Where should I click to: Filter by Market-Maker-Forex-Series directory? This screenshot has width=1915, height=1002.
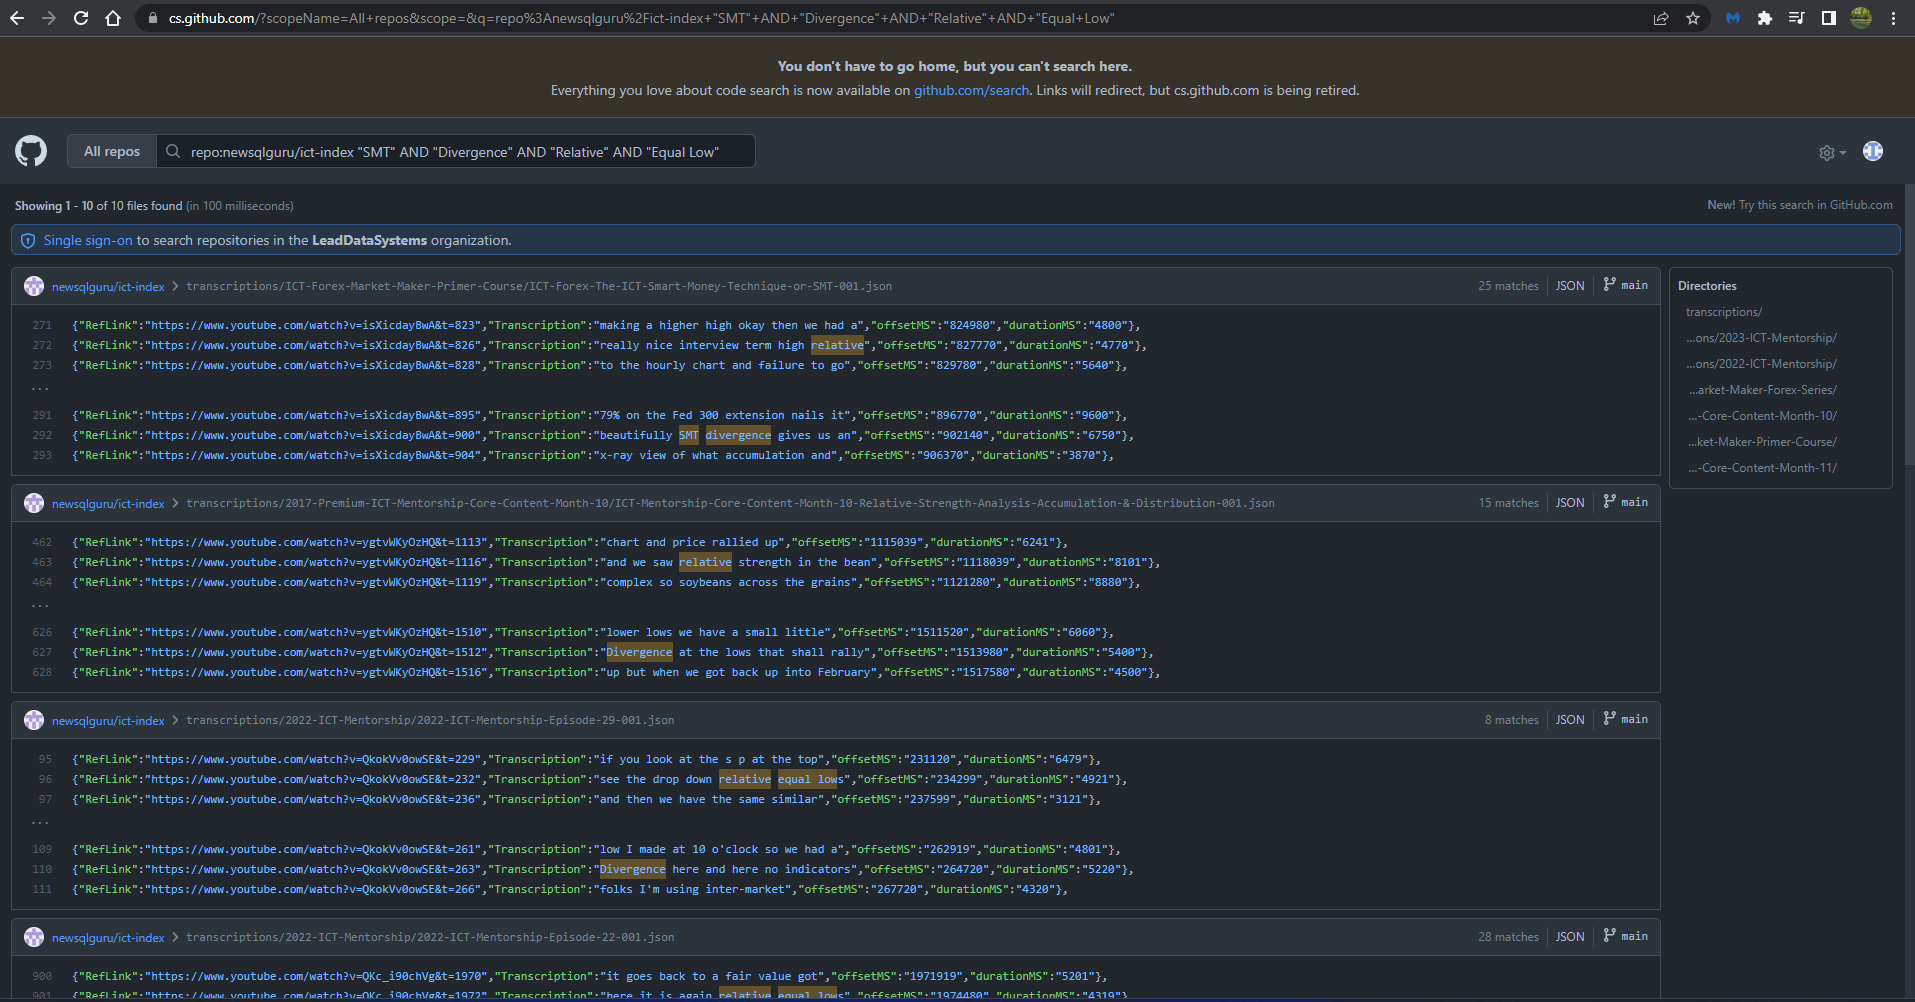[x=1762, y=390]
